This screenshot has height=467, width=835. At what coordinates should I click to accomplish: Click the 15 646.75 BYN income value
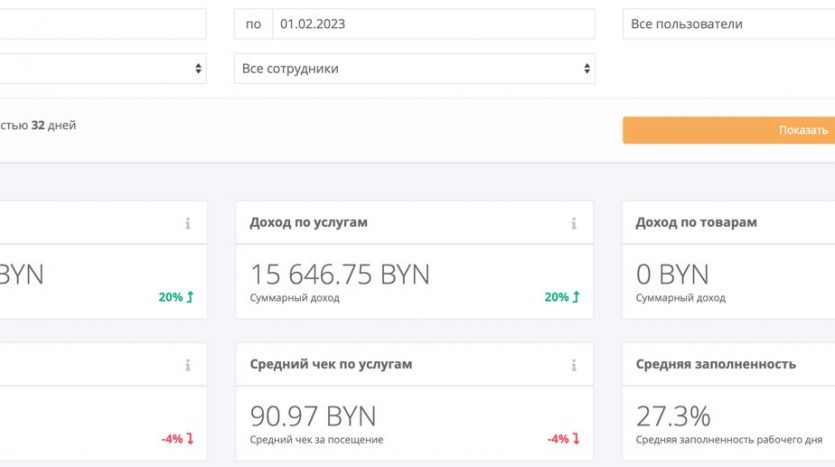(x=339, y=274)
